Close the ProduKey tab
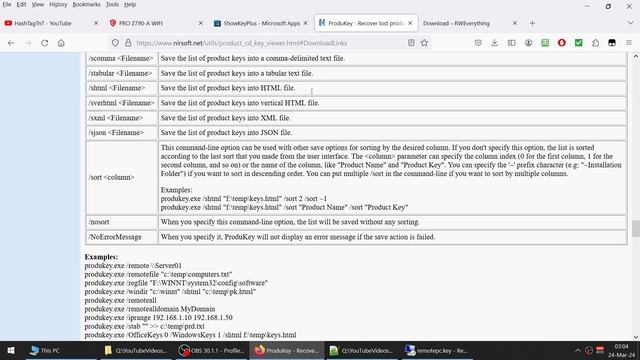 [410, 23]
